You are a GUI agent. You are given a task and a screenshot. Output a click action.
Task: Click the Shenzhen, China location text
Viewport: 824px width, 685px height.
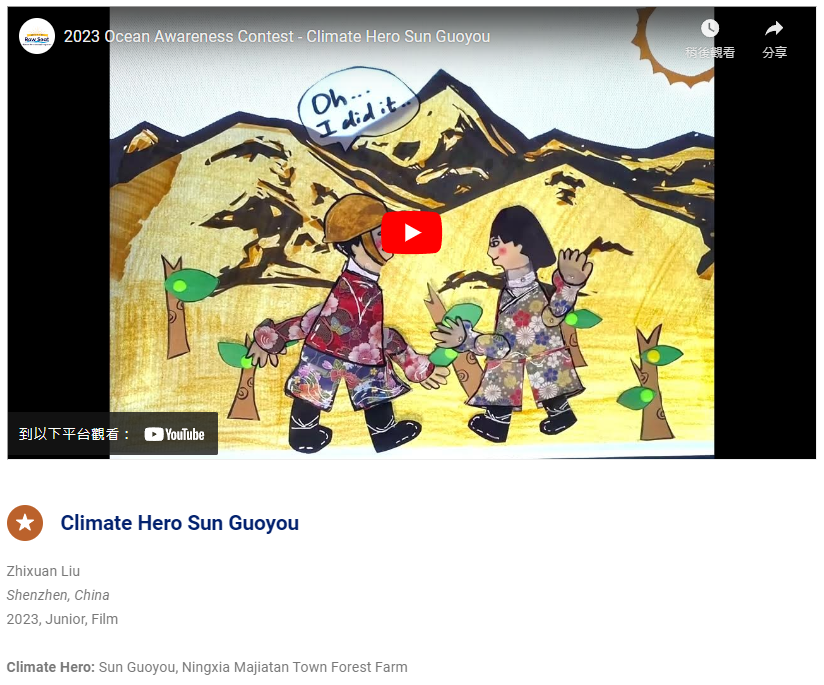tap(58, 595)
